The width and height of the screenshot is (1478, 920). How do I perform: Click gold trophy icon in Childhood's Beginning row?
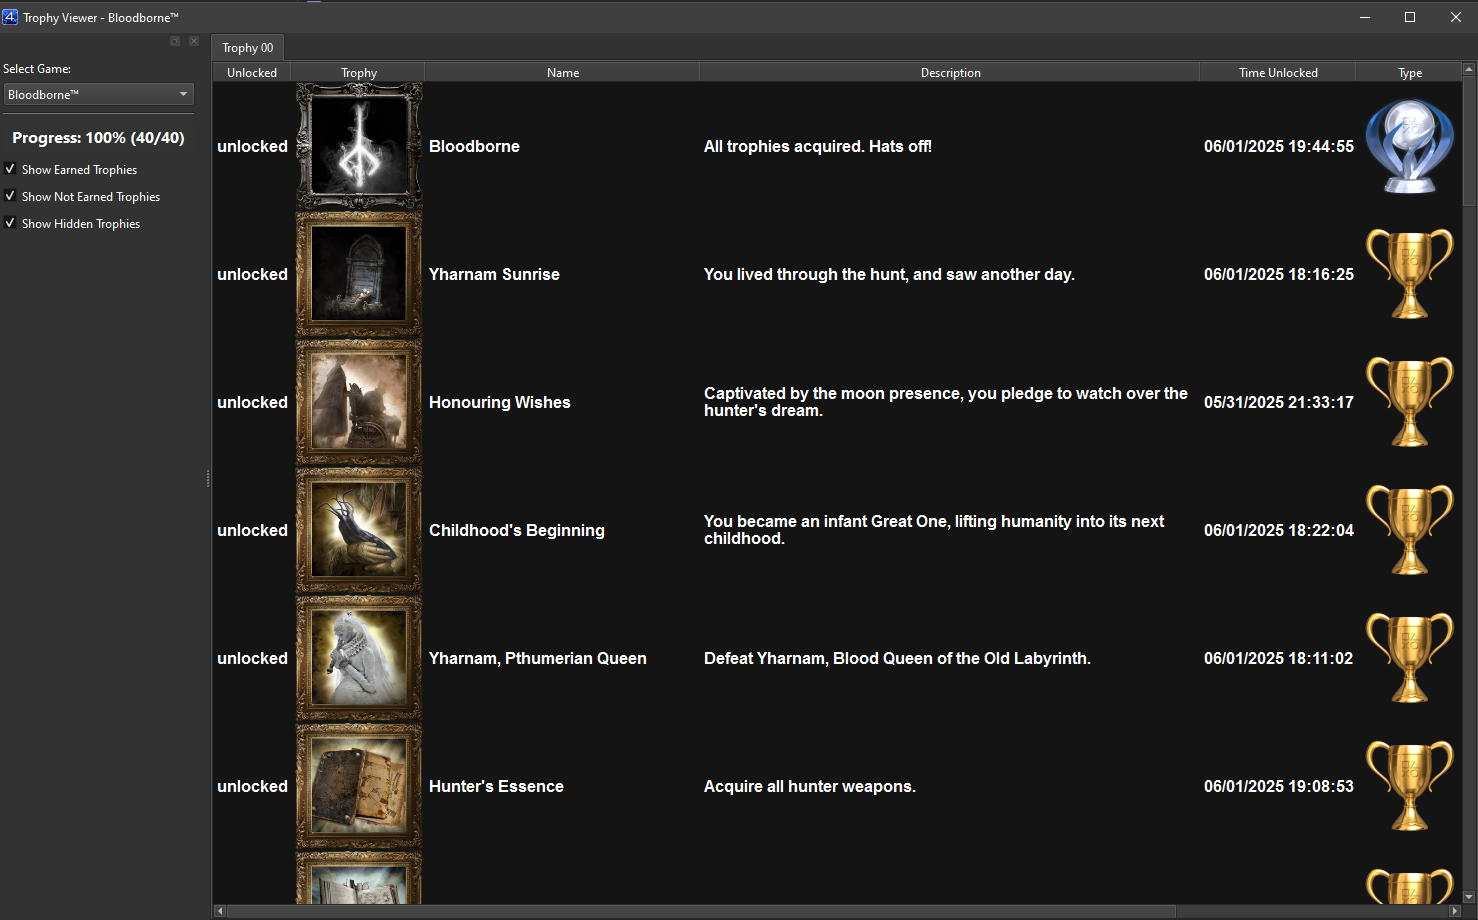tap(1410, 530)
